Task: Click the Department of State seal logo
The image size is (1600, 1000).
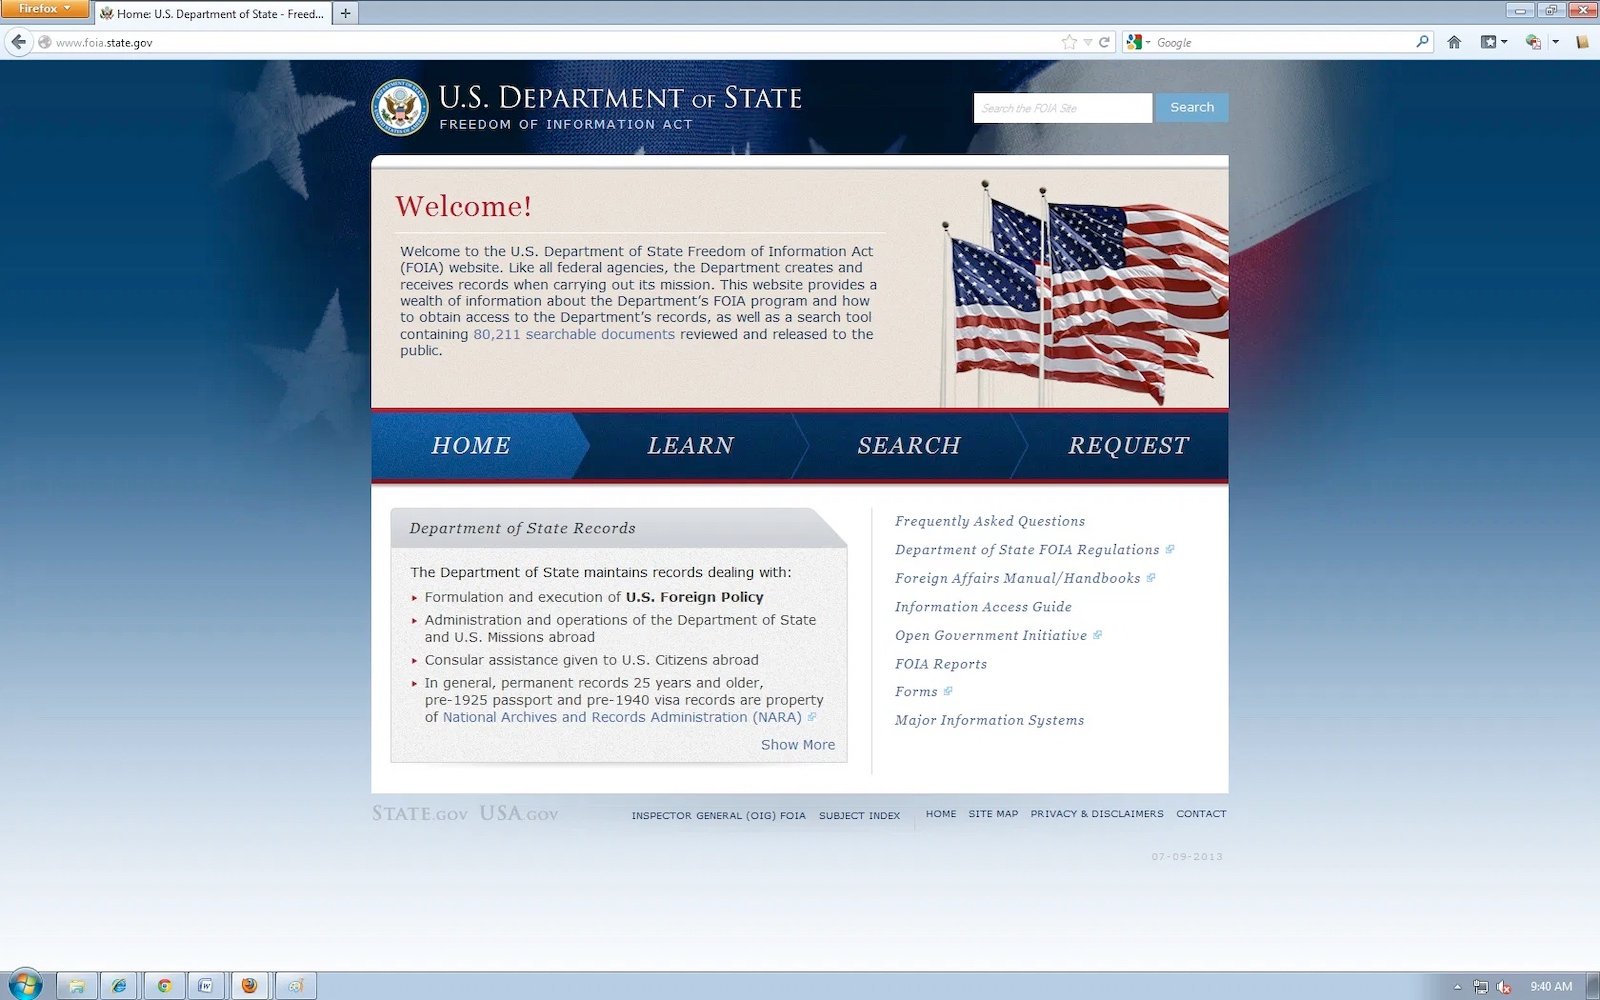Action: tap(400, 107)
